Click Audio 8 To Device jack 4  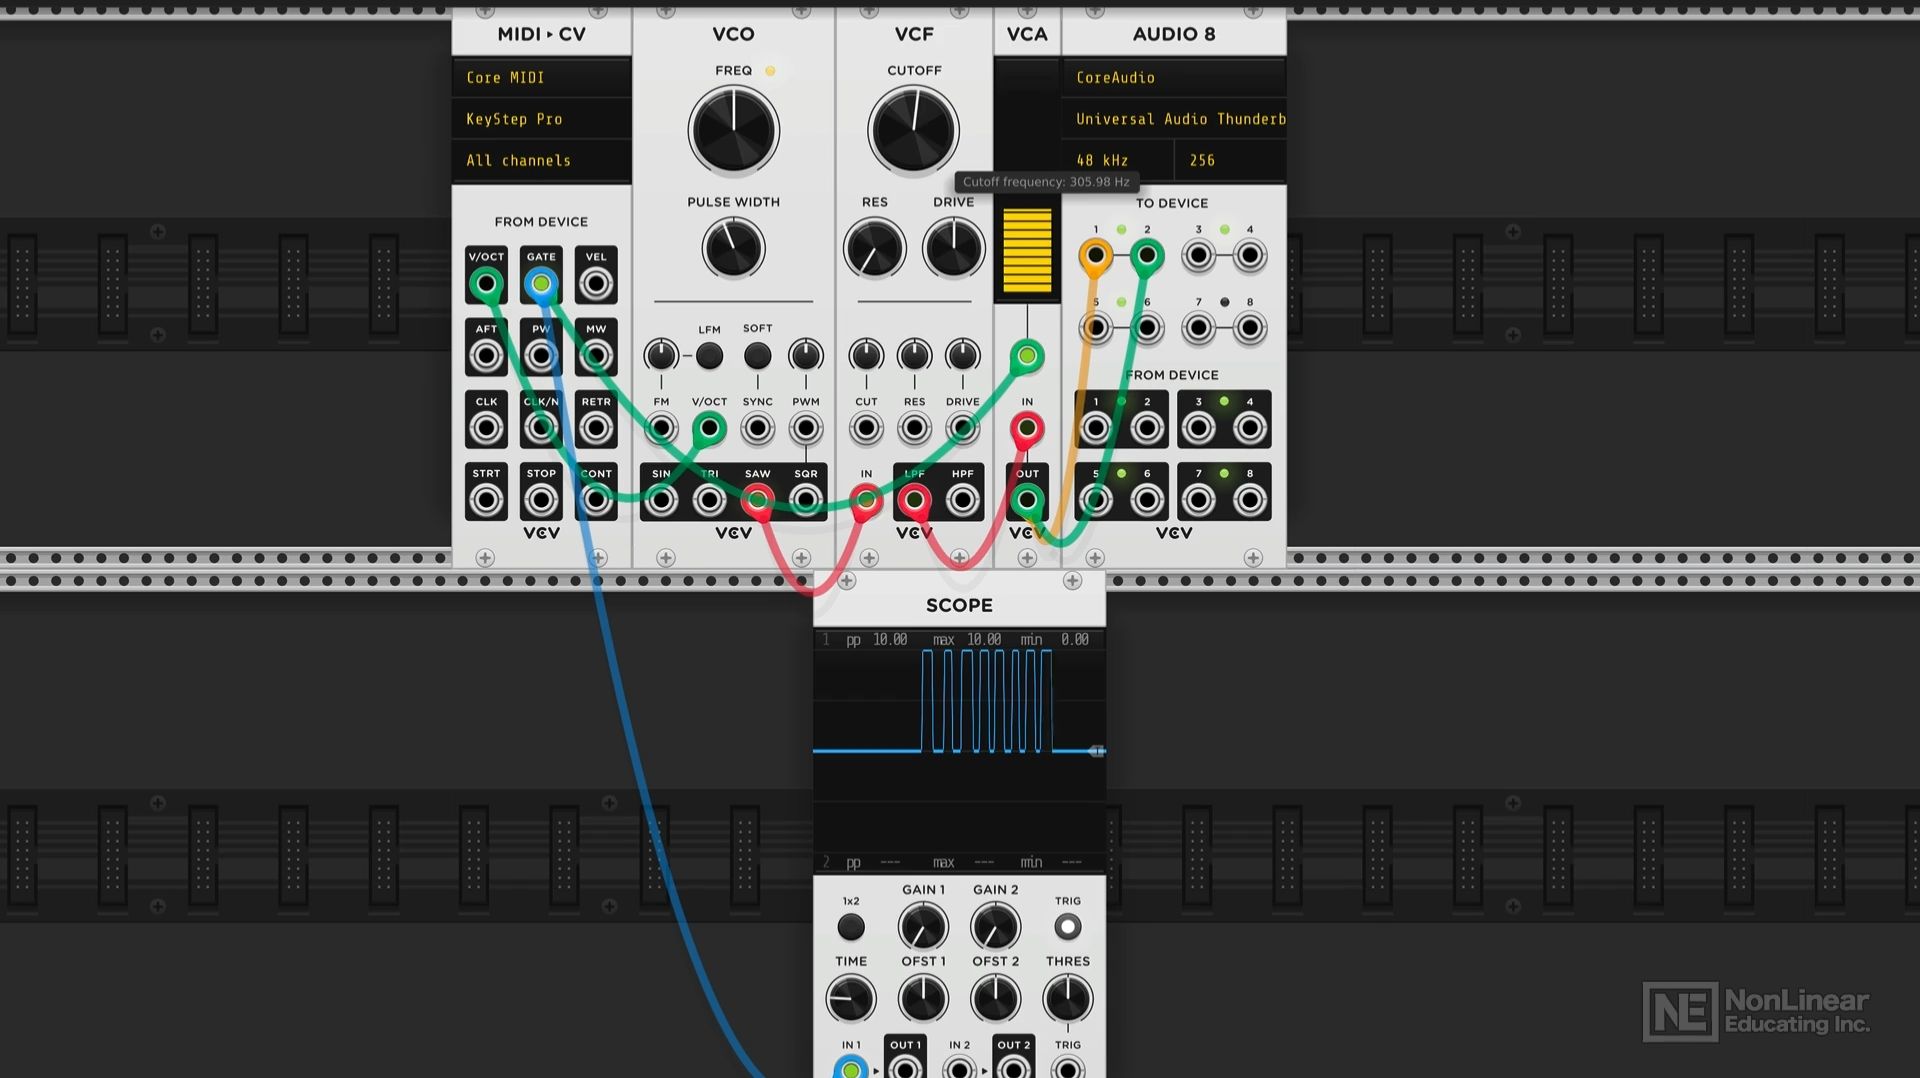click(x=1250, y=257)
